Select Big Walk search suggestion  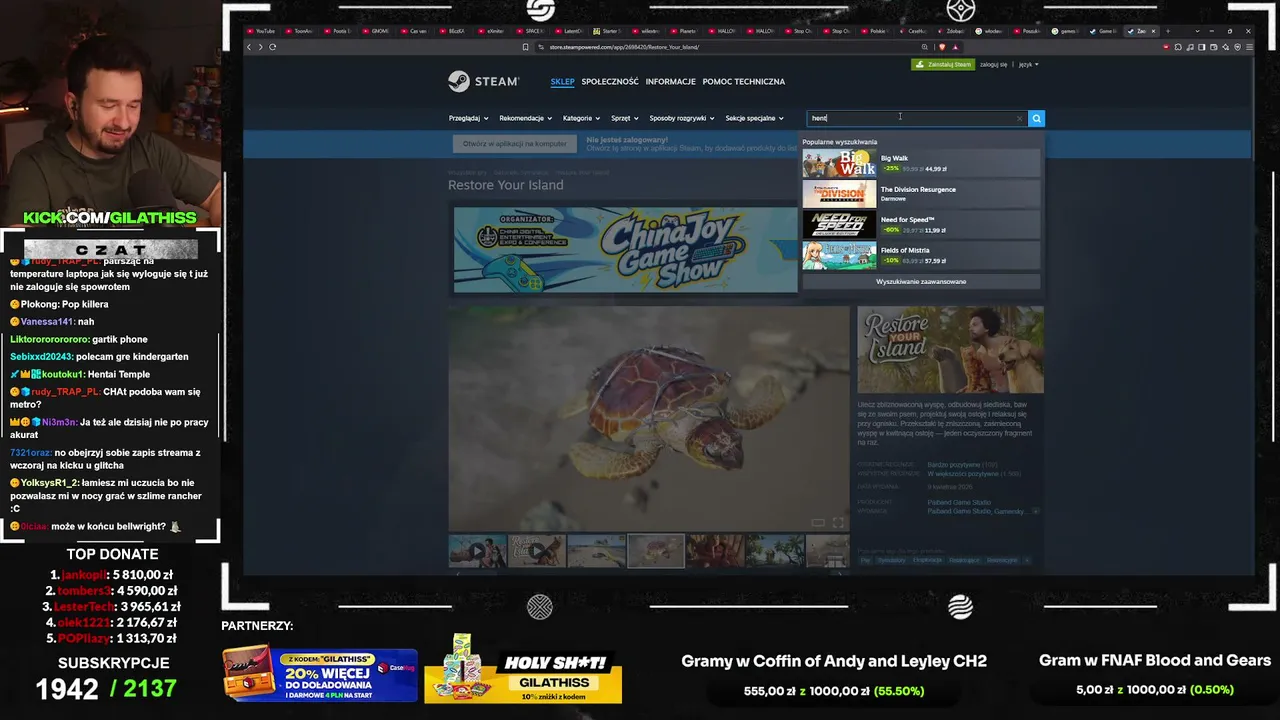921,163
